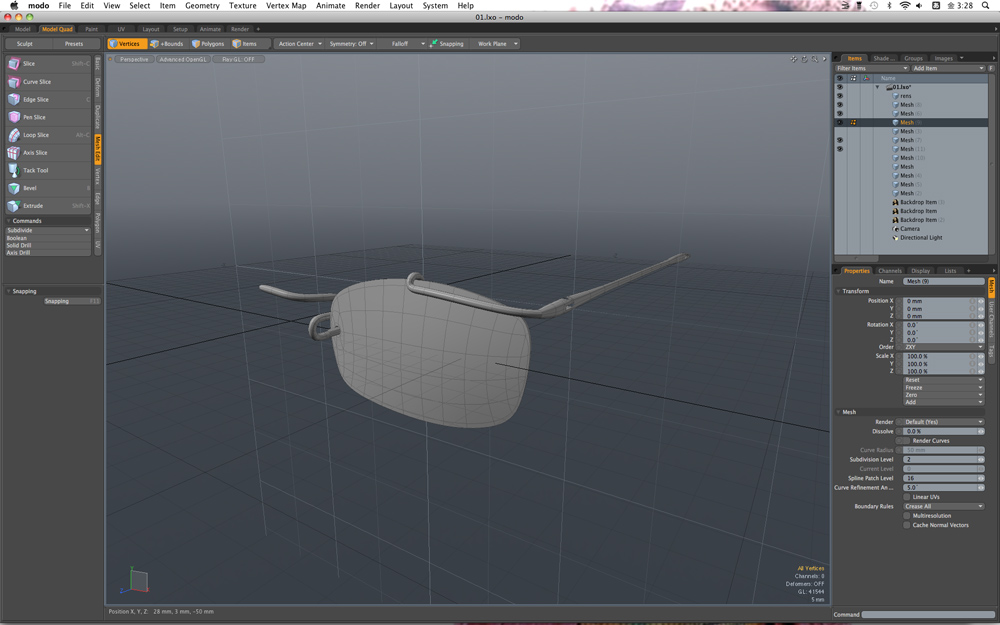1000x625 pixels.
Task: Click the Sculpt button
Action: click(25, 44)
